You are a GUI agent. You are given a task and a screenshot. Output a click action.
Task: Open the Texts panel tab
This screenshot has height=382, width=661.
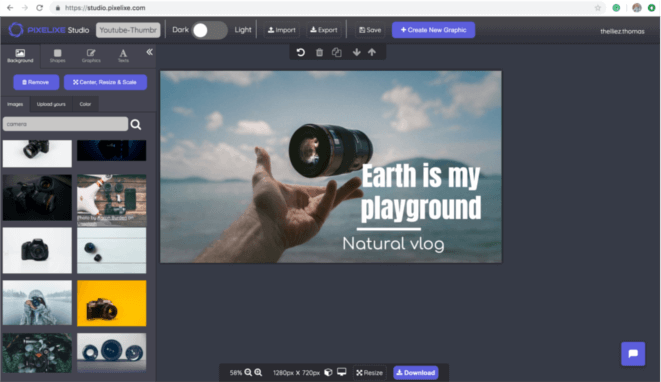point(123,56)
